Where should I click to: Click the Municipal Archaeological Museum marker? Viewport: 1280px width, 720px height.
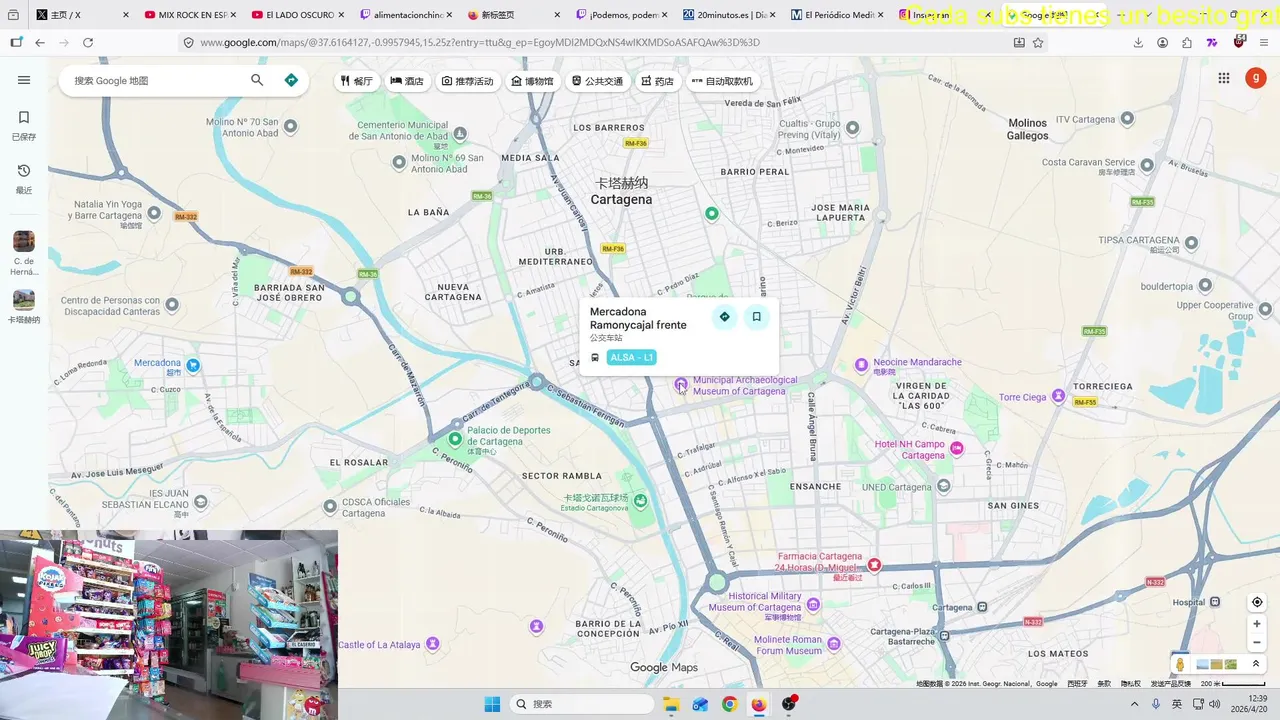tap(681, 384)
